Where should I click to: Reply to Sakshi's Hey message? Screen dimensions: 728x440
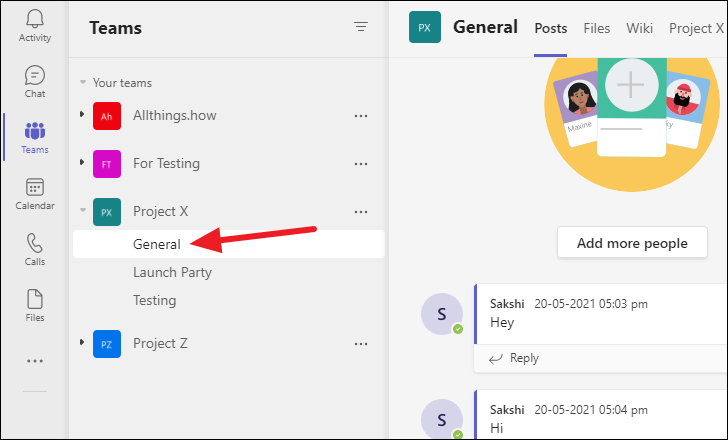point(514,358)
